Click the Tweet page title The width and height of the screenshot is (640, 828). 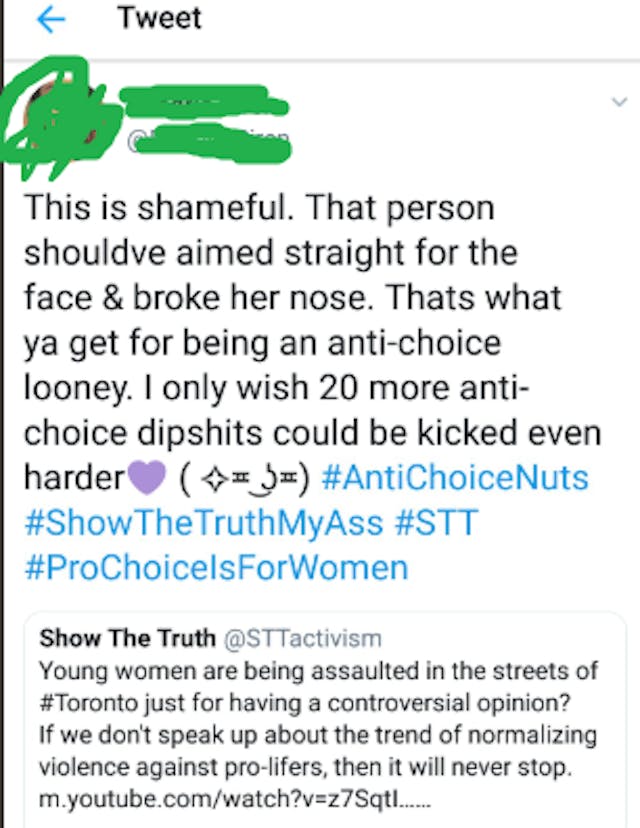(x=159, y=19)
